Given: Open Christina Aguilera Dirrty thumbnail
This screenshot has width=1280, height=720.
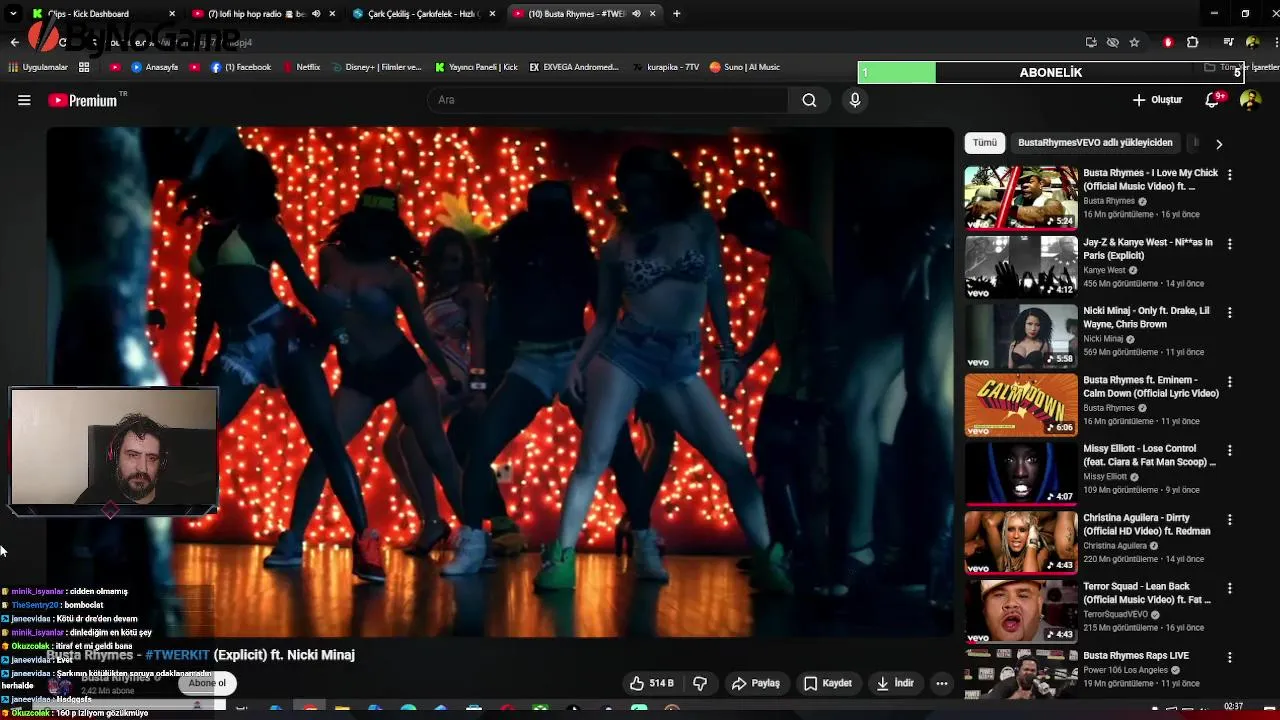Looking at the screenshot, I should (1021, 543).
